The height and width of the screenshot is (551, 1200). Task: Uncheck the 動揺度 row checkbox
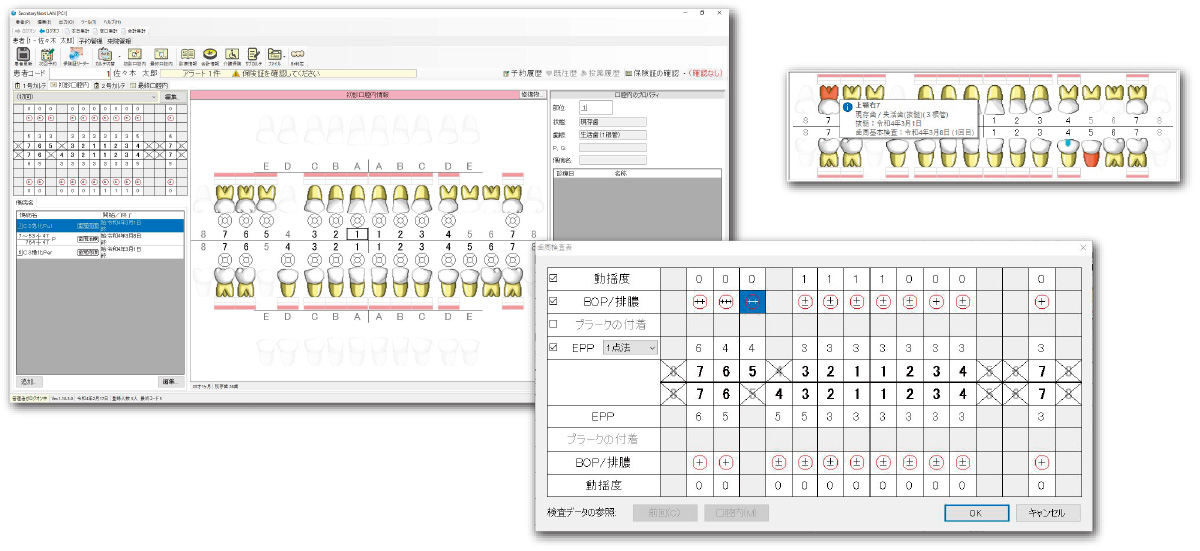point(554,277)
